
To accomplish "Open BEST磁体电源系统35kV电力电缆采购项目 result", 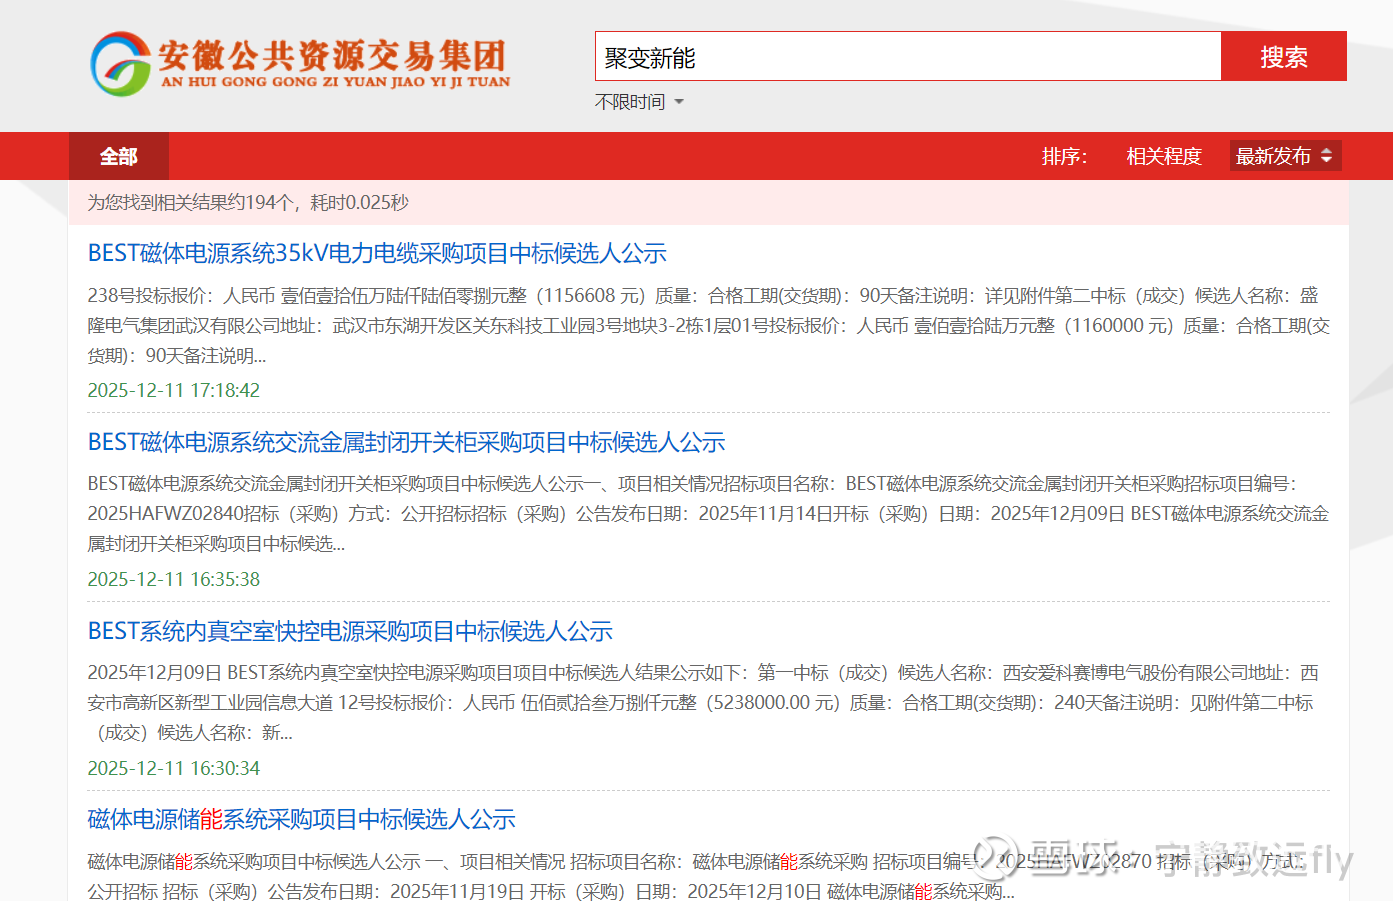I will [377, 253].
